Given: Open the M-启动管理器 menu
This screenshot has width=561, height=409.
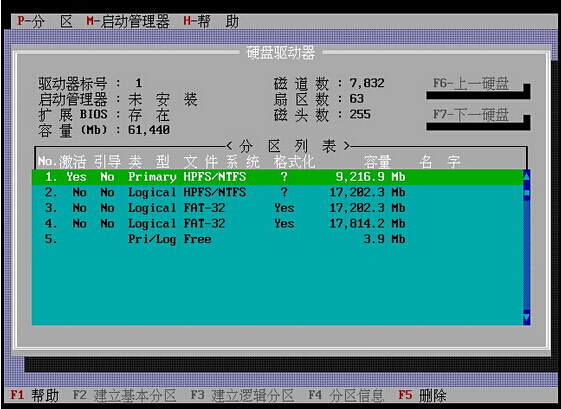Looking at the screenshot, I should point(128,21).
